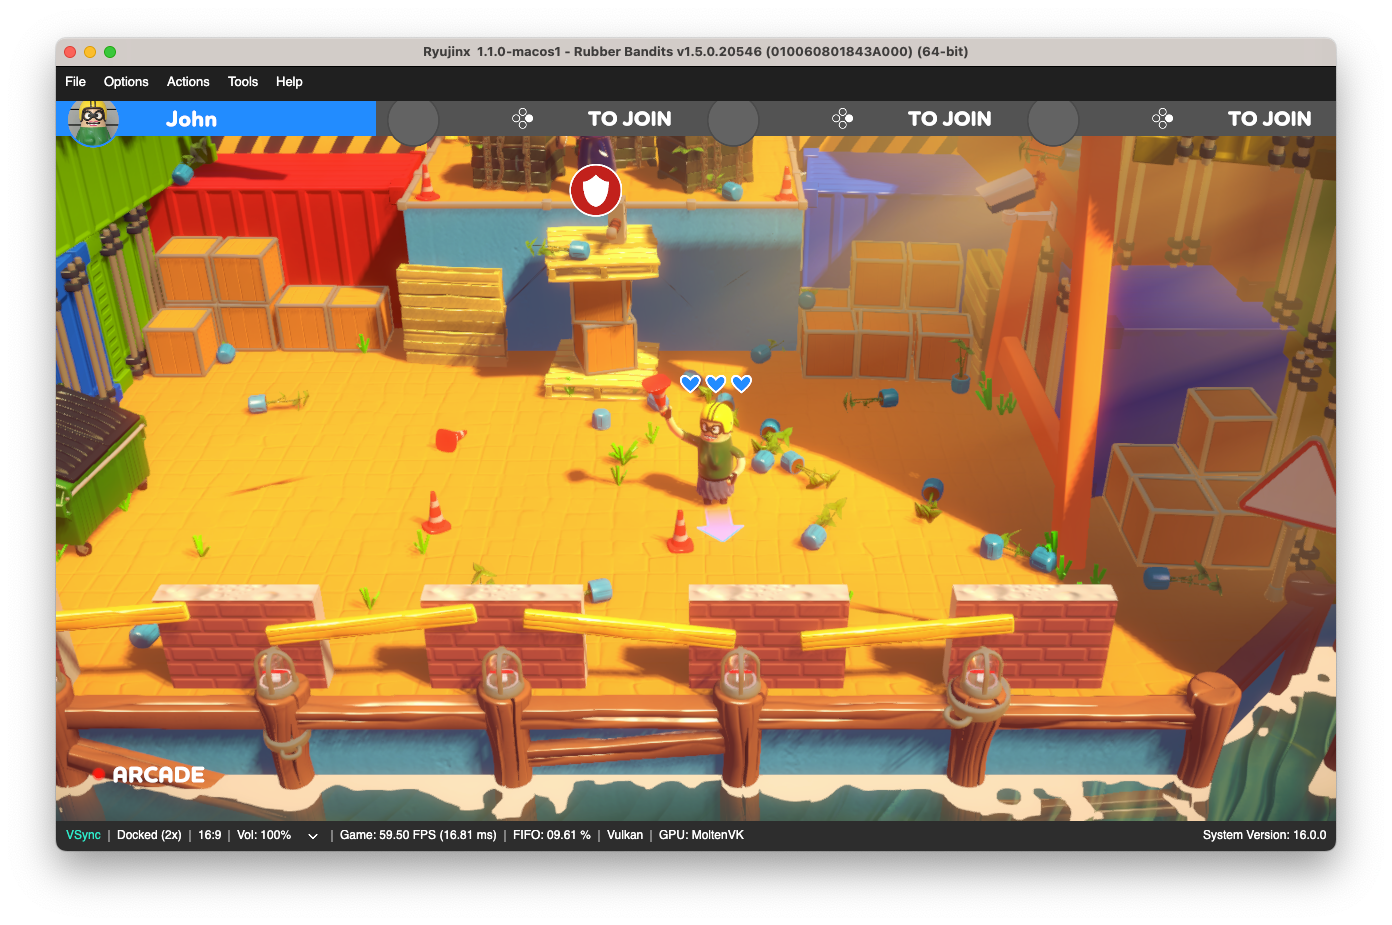The image size is (1392, 925).
Task: Click the security camera on the pole
Action: coord(1012,192)
